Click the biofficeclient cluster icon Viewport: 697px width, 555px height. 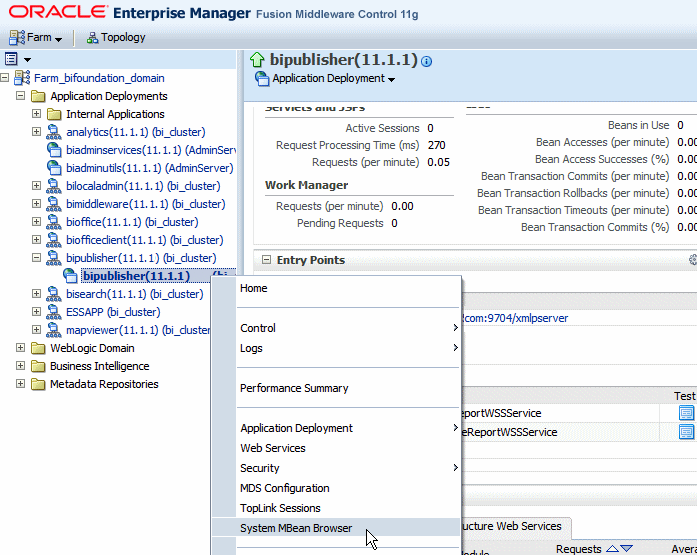pyautogui.click(x=54, y=240)
